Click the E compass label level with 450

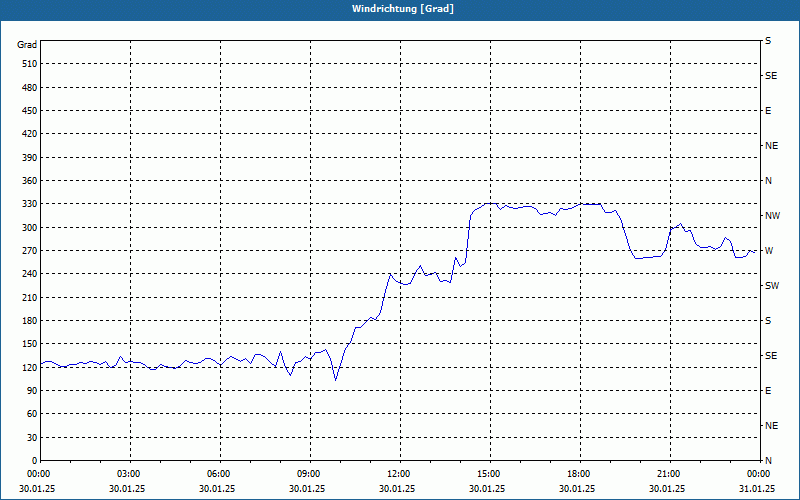tap(768, 111)
